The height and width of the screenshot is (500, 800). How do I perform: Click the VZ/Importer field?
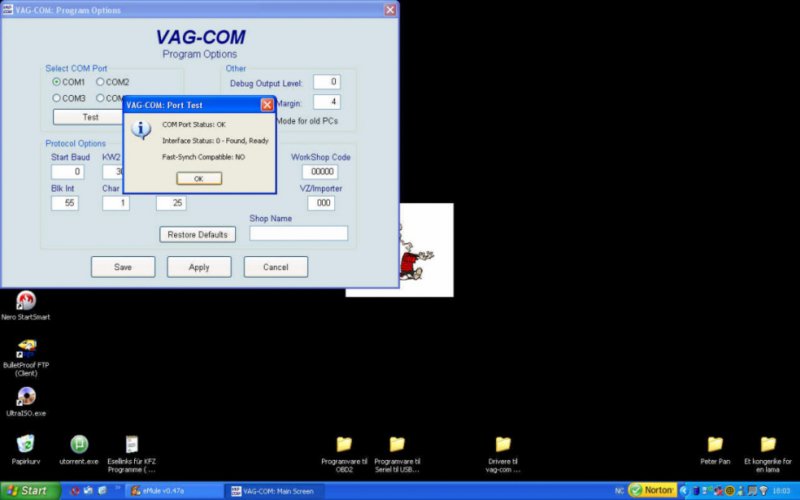tap(321, 203)
